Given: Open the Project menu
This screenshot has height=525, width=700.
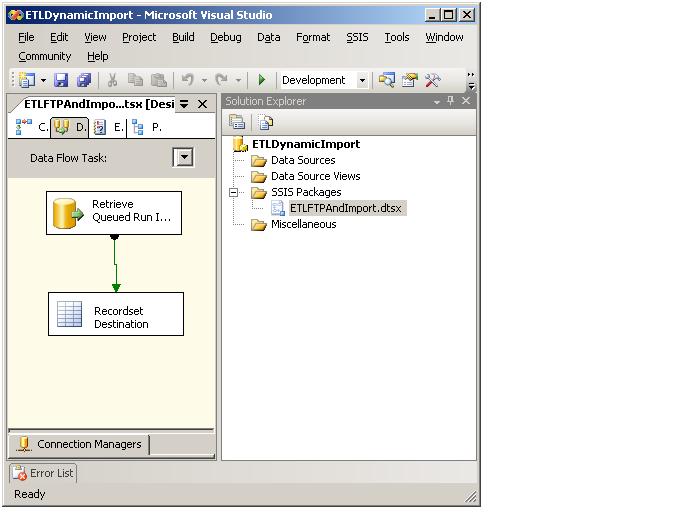Looking at the screenshot, I should tap(139, 38).
